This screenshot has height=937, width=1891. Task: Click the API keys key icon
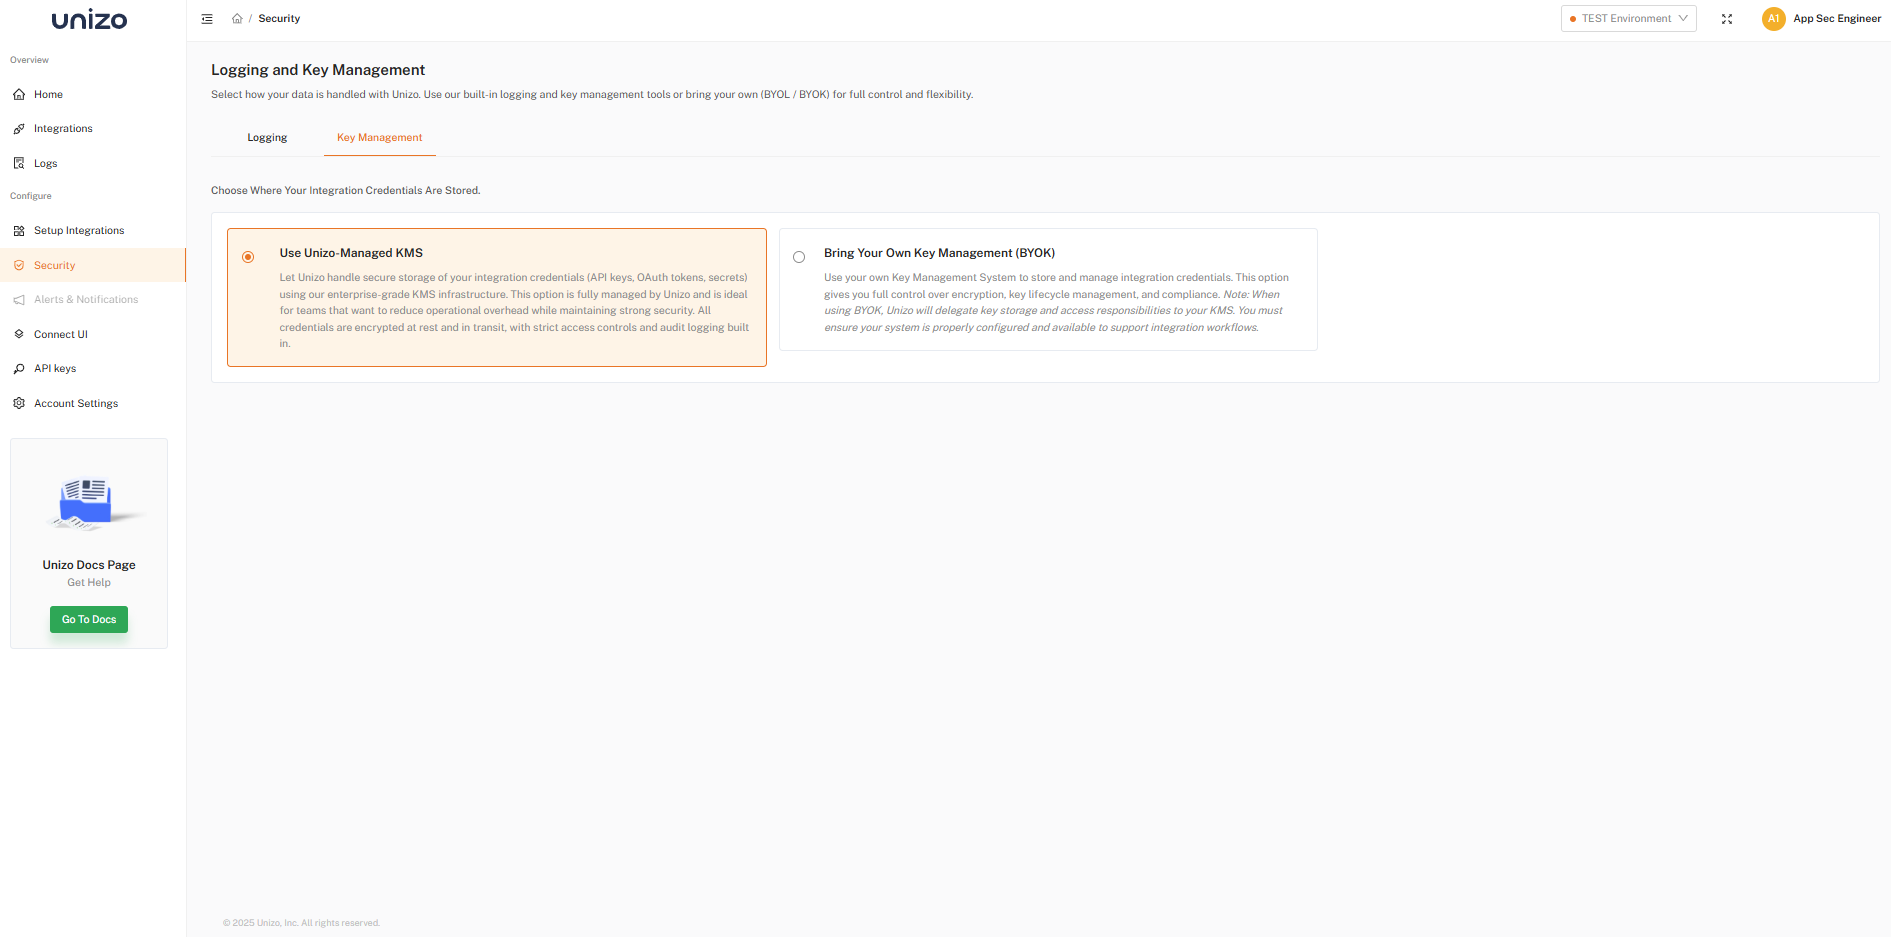pos(19,369)
